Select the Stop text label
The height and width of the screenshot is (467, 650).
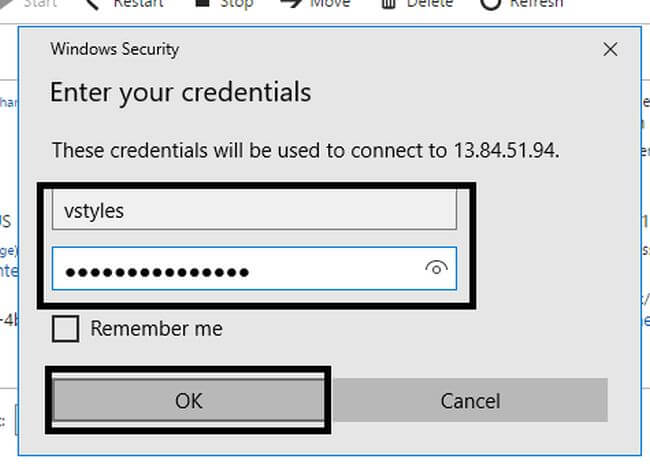236,4
